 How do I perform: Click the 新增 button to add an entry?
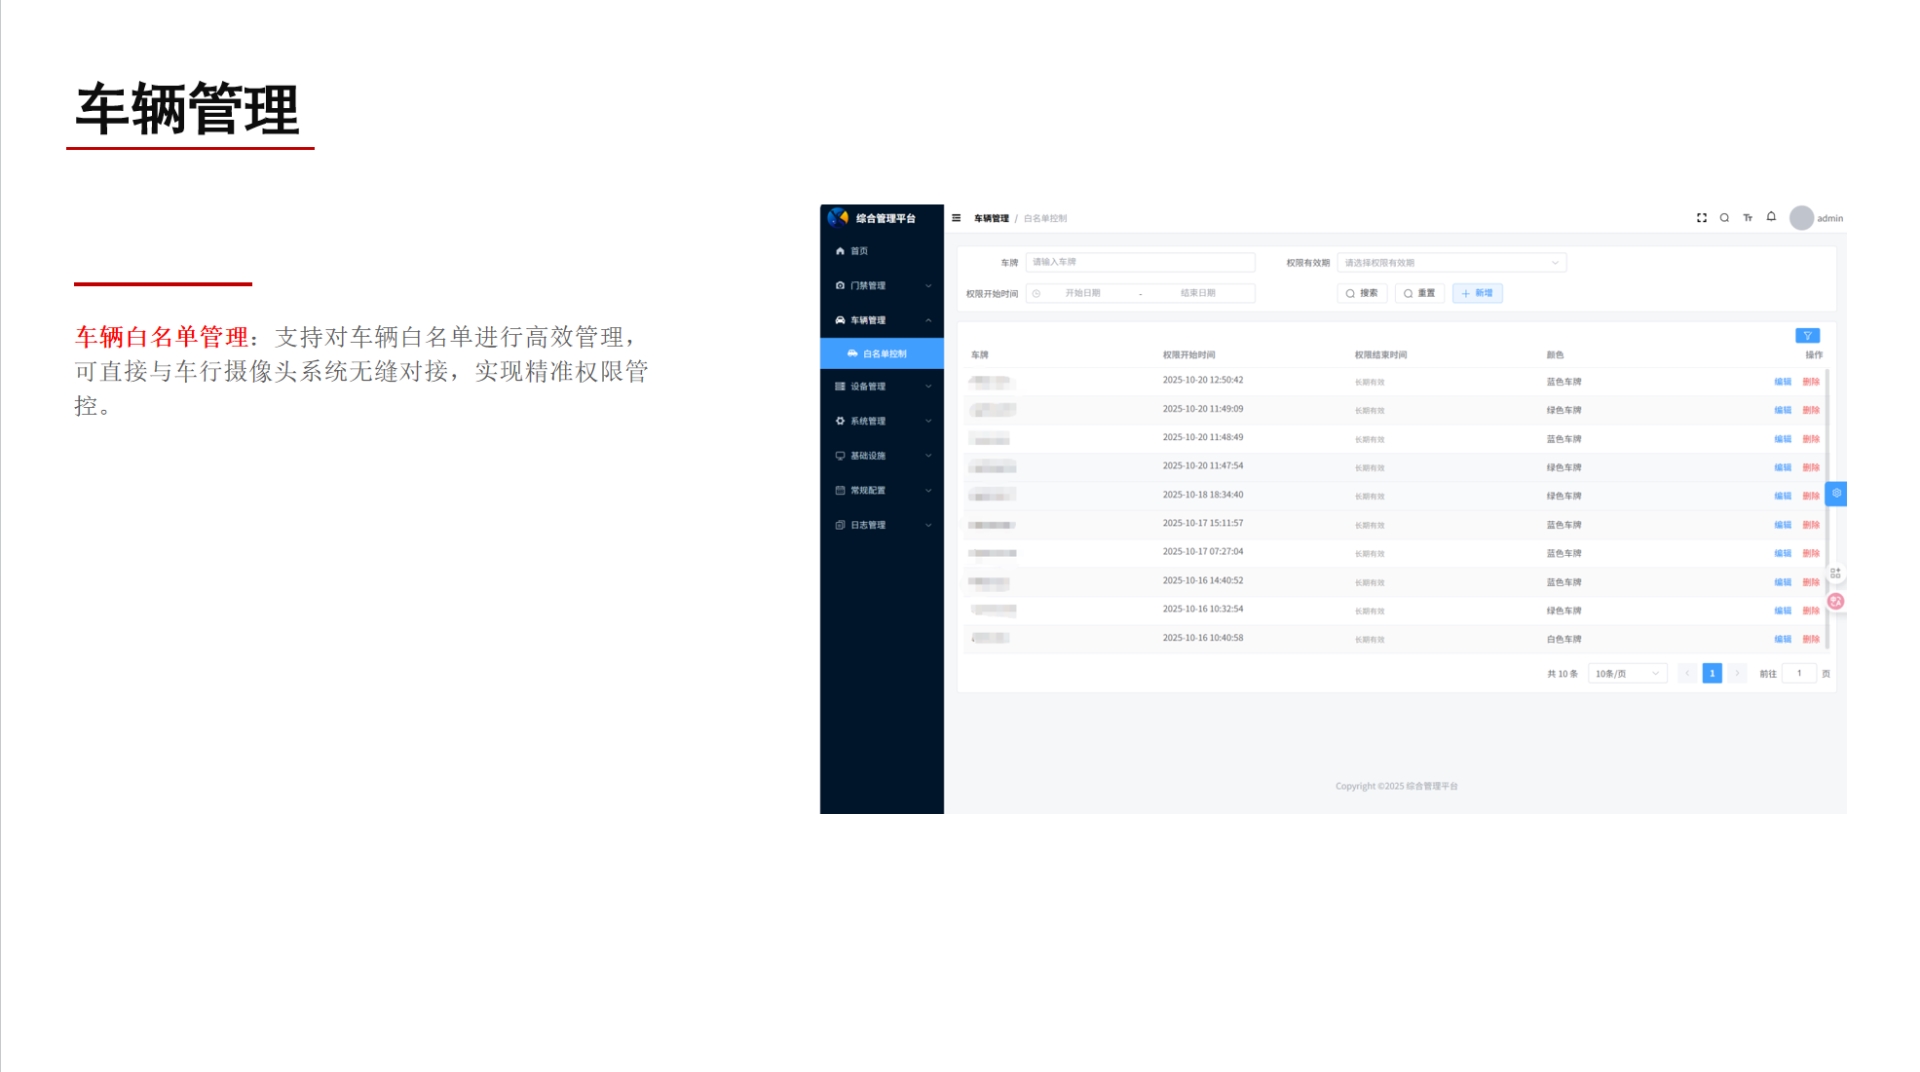pos(1477,293)
